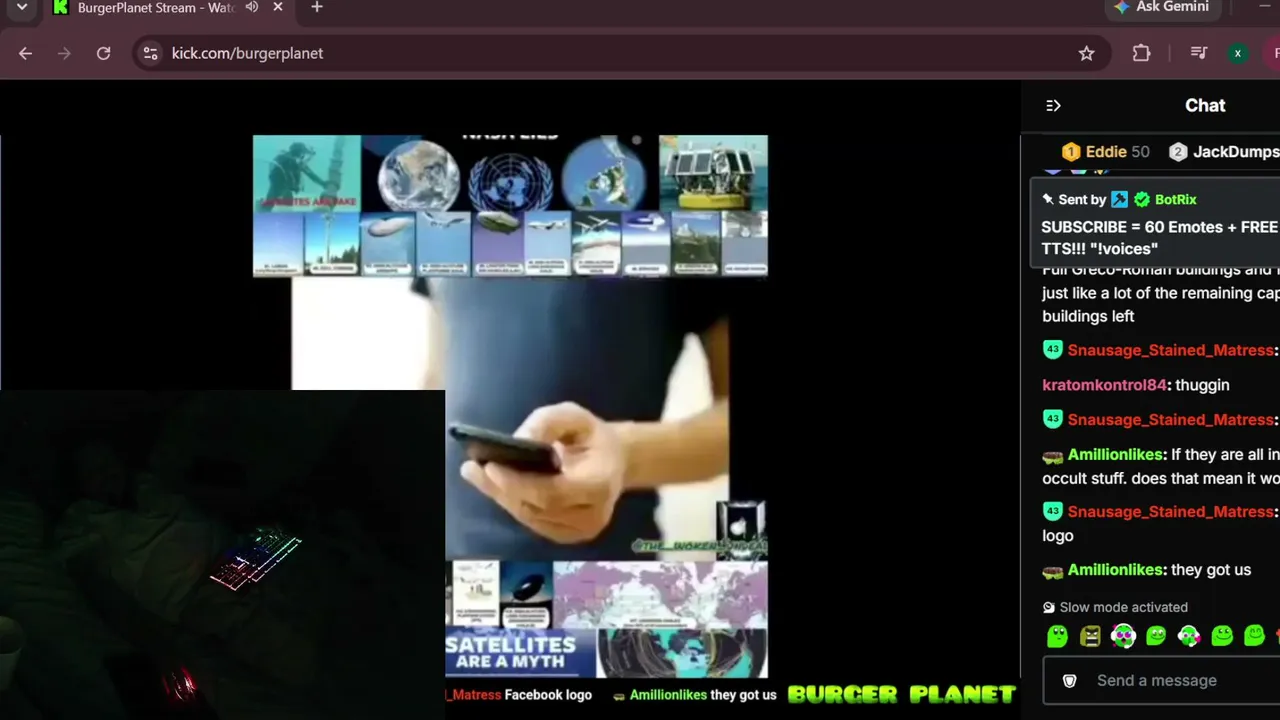Open BotRix profile from pinned message
Screen dimensions: 1280x720
tap(1175, 200)
